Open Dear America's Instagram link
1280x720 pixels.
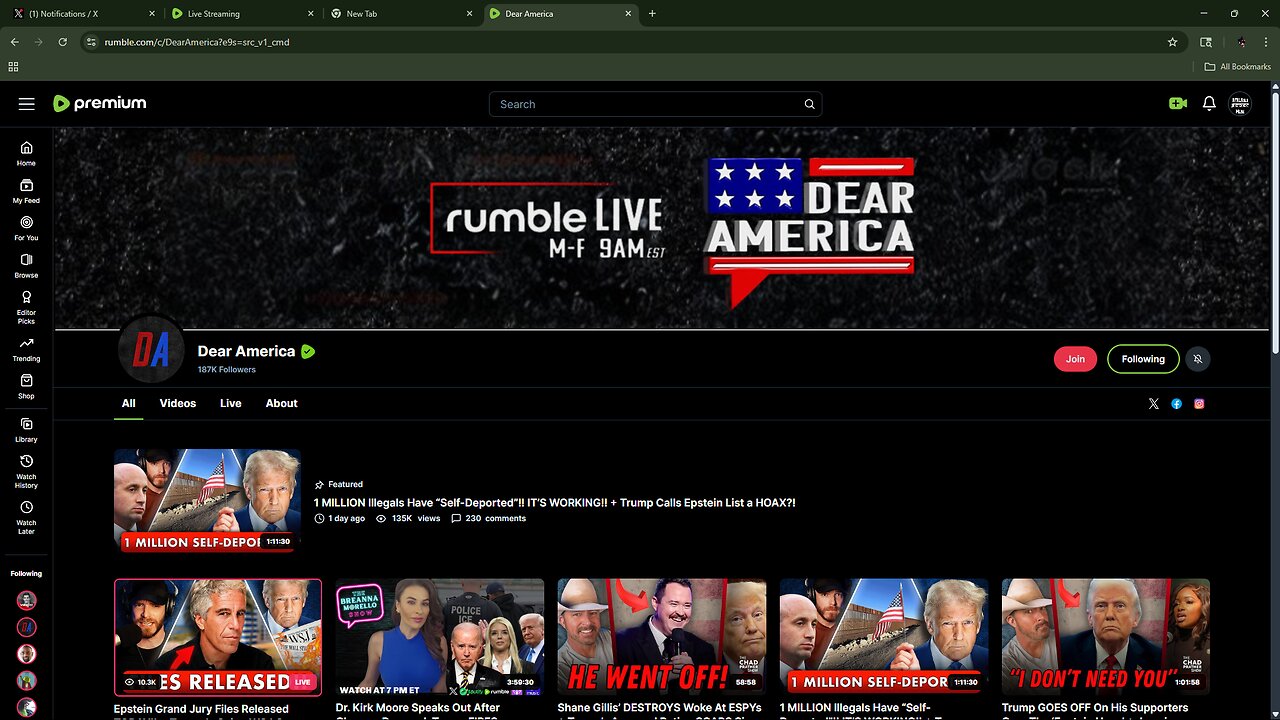click(1199, 404)
